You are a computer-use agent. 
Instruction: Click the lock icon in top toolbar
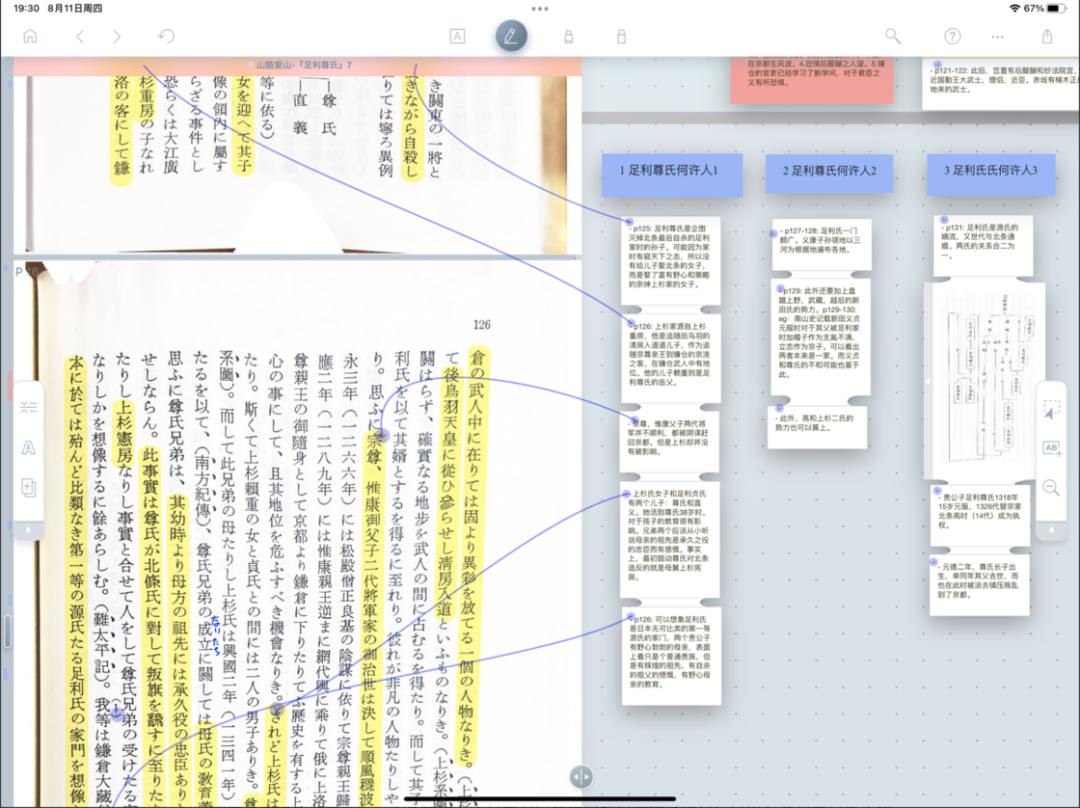(621, 37)
